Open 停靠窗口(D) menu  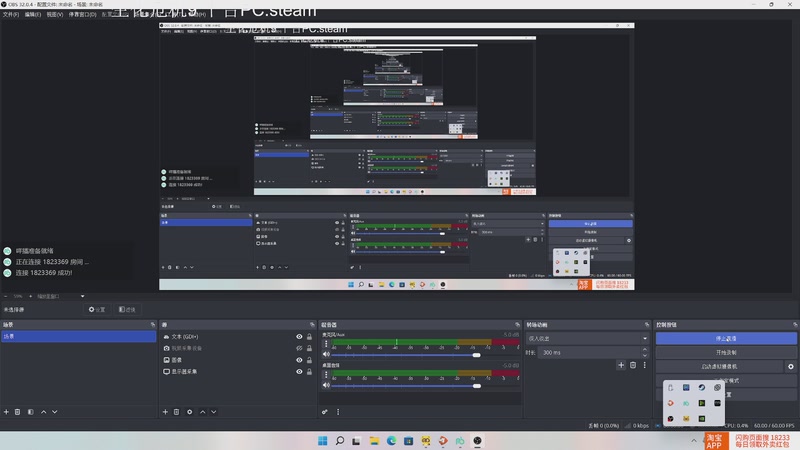tap(82, 14)
